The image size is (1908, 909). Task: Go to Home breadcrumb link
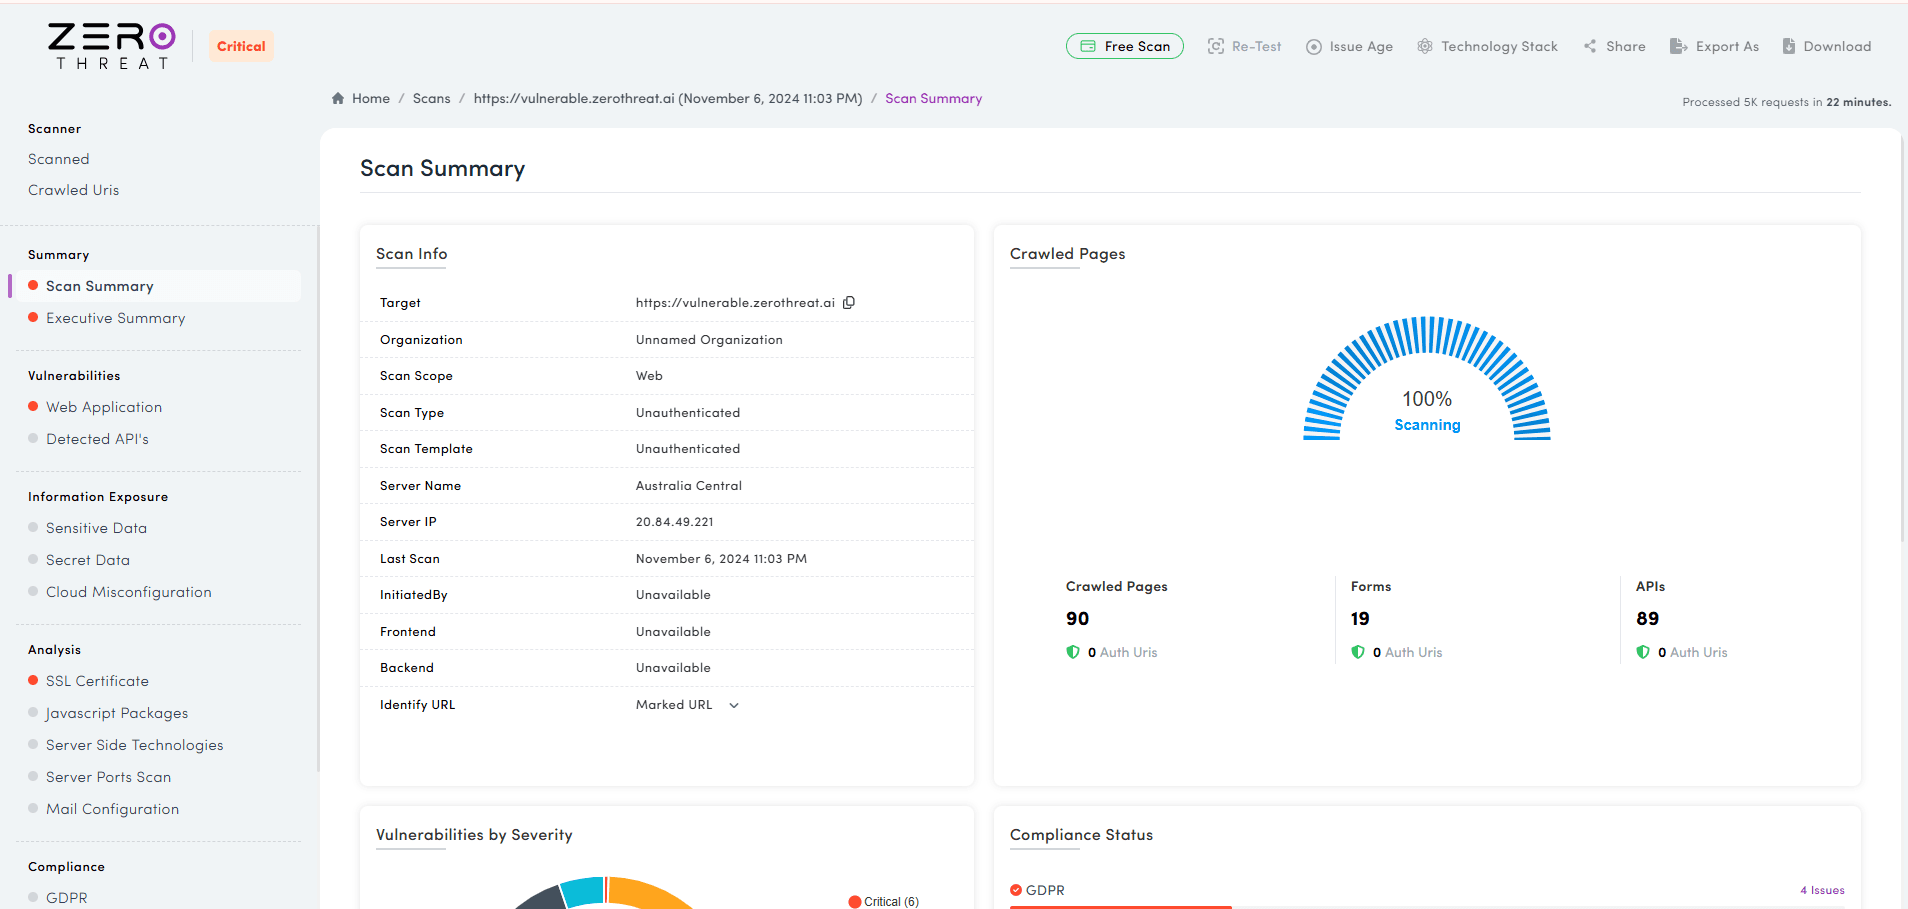371,98
